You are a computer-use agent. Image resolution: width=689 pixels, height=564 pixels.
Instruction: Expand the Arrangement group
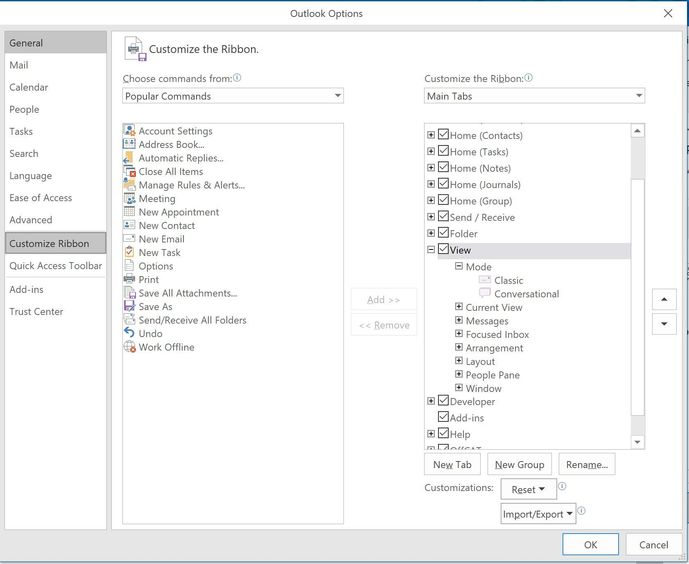[459, 347]
